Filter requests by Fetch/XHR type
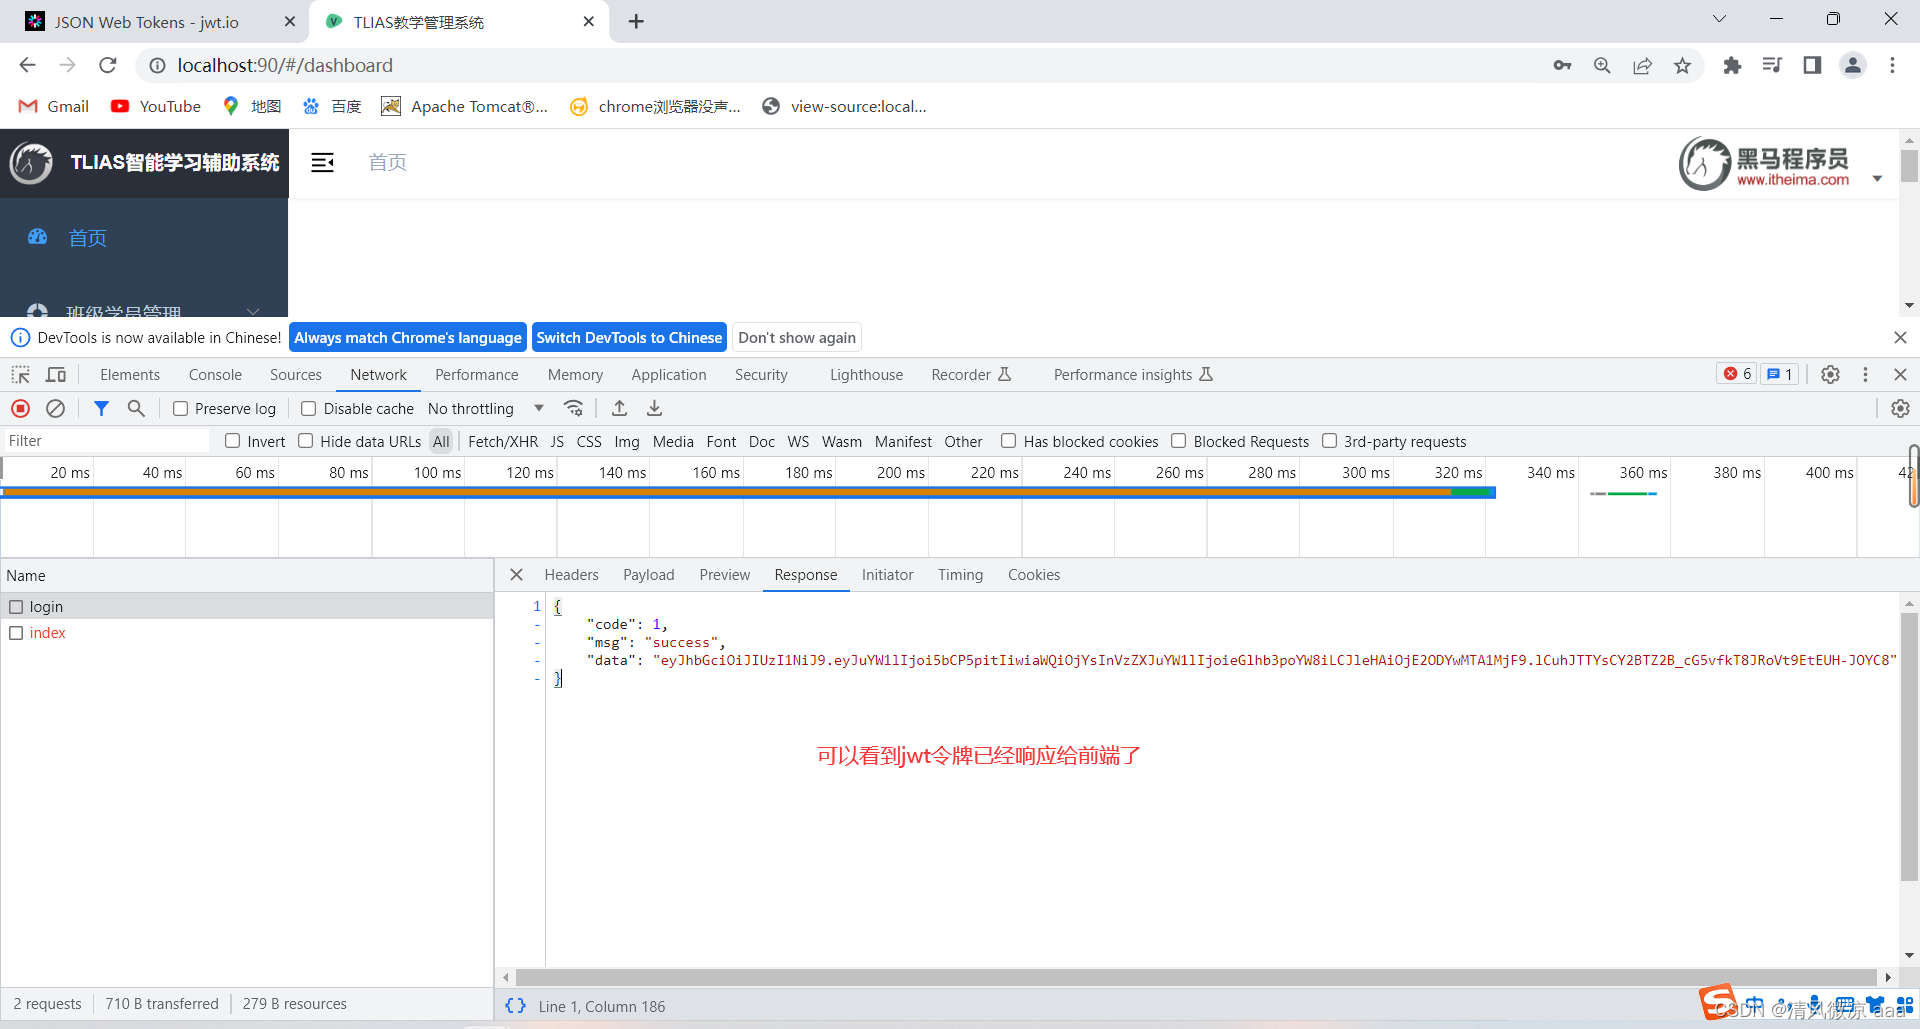The height and width of the screenshot is (1029, 1920). (x=503, y=441)
